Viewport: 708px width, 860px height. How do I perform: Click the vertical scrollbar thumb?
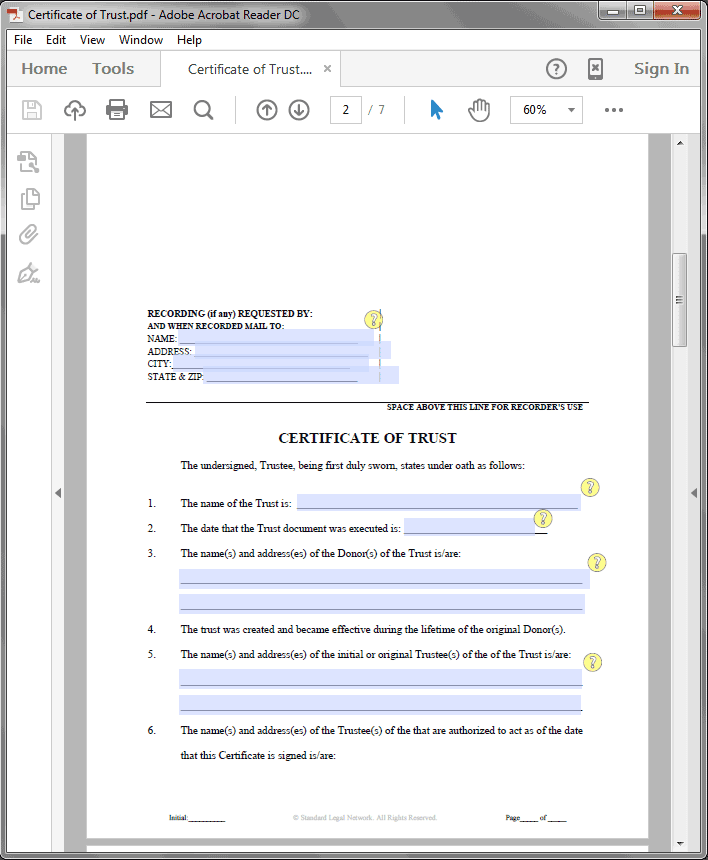(680, 300)
